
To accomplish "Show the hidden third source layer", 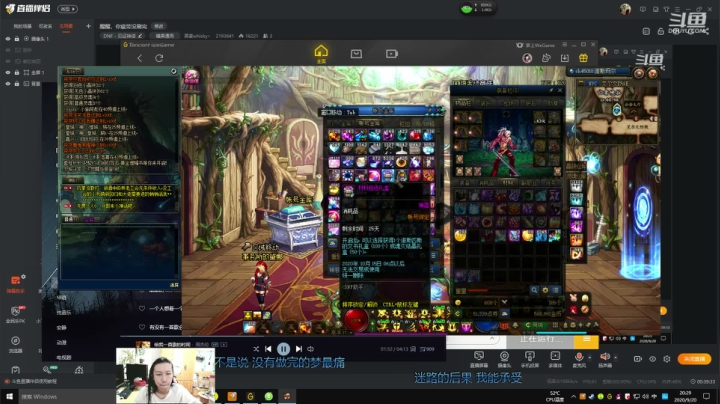I will coord(8,61).
